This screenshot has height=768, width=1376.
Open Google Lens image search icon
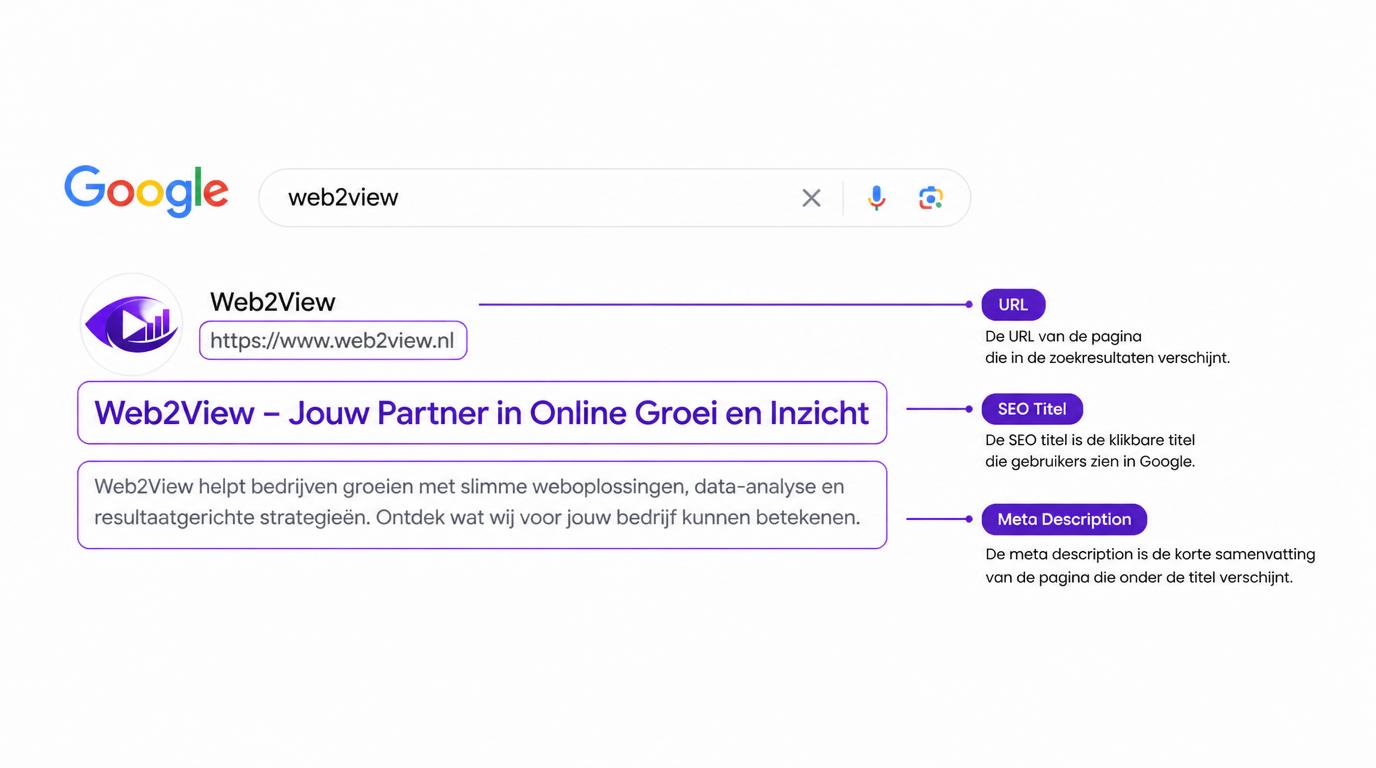[931, 198]
